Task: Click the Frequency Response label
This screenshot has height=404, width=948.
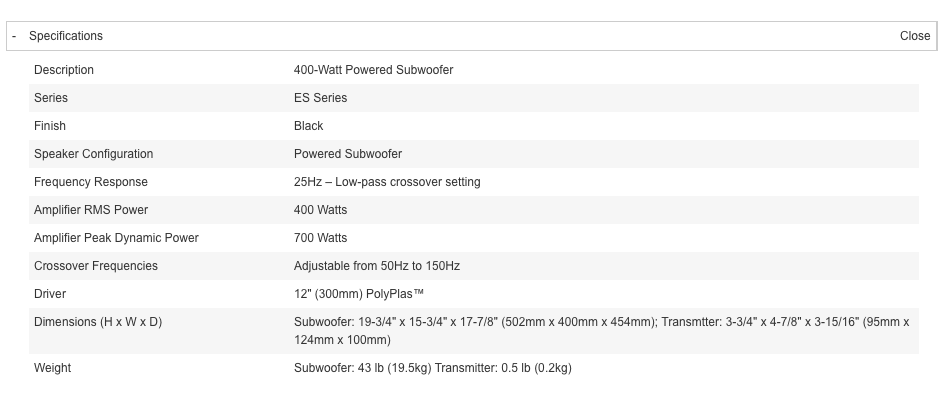Action: click(x=91, y=182)
